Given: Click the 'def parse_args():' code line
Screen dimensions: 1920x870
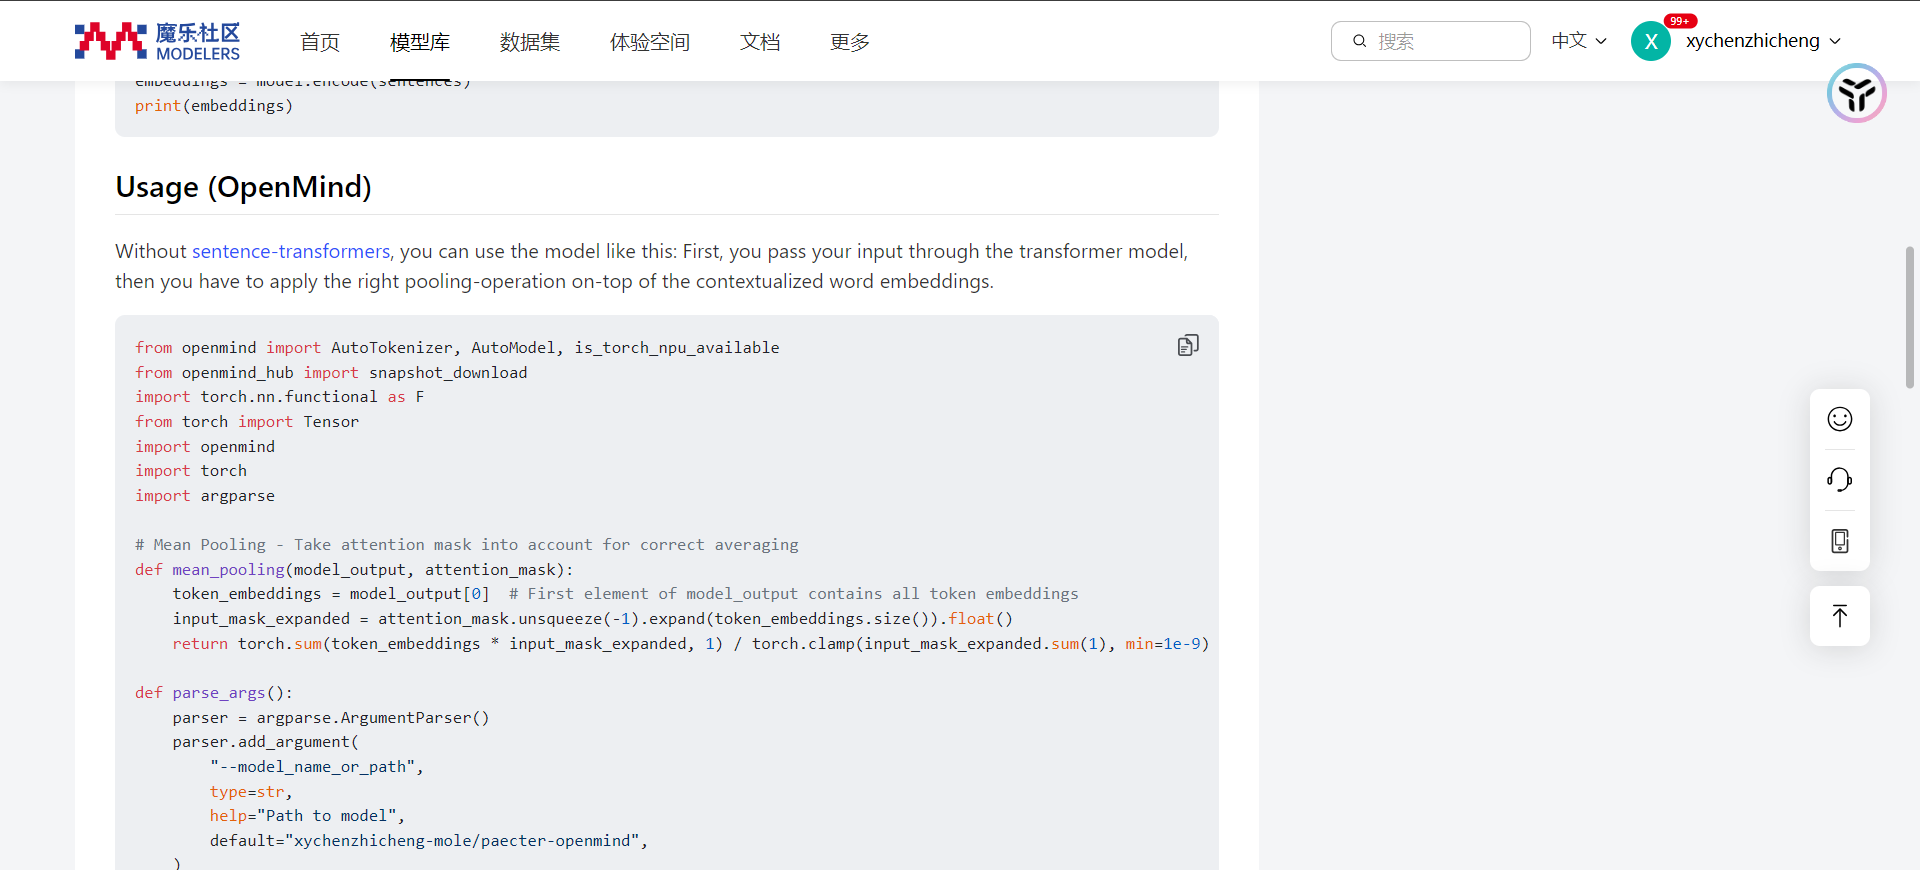Looking at the screenshot, I should pos(214,692).
